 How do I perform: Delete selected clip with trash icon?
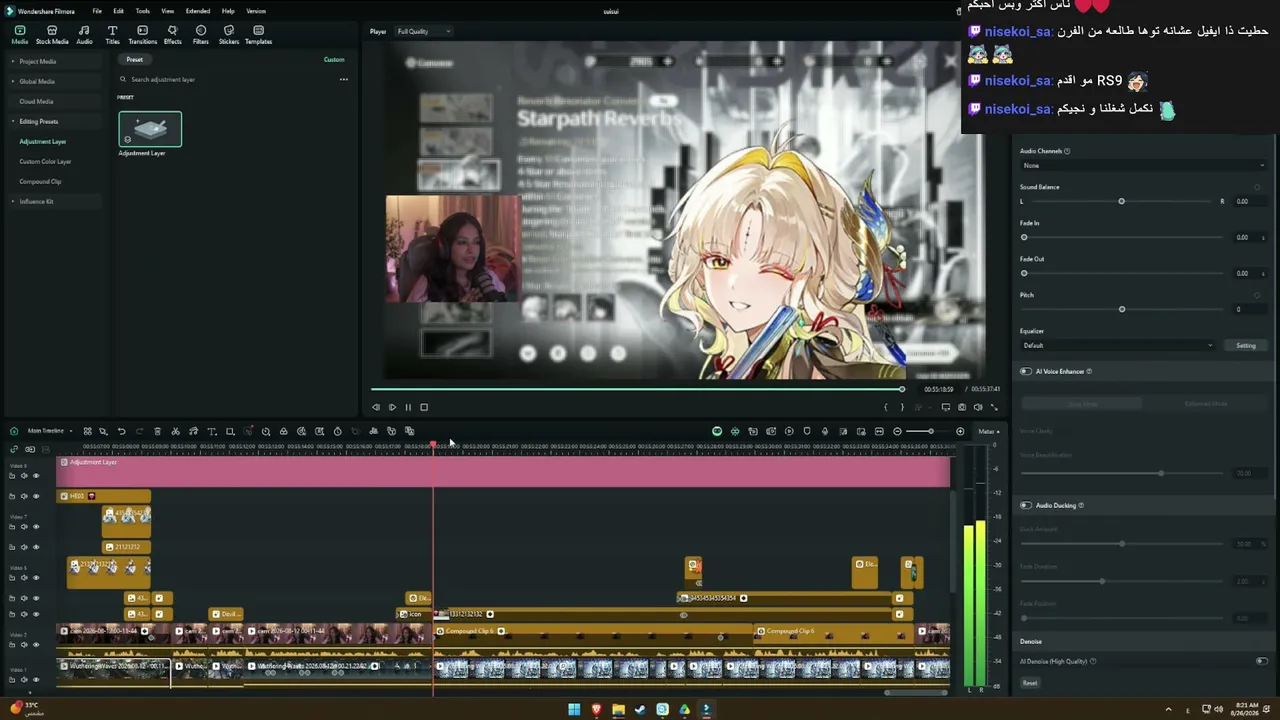157,431
